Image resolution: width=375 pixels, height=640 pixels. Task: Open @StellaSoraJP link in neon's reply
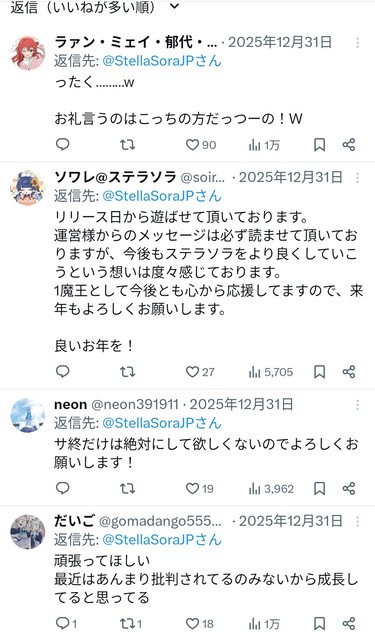coord(162,423)
